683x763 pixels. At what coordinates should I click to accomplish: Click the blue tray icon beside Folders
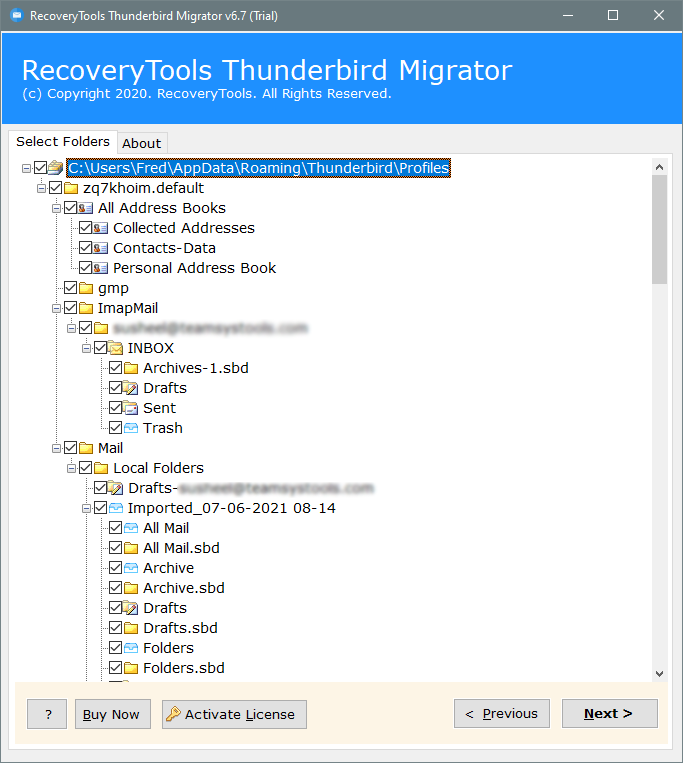(131, 648)
